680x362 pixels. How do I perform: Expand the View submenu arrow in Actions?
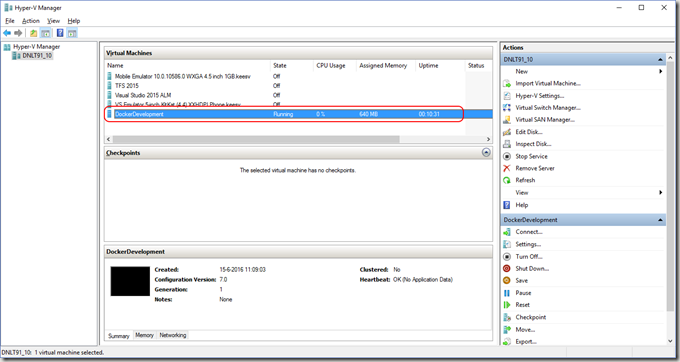660,192
